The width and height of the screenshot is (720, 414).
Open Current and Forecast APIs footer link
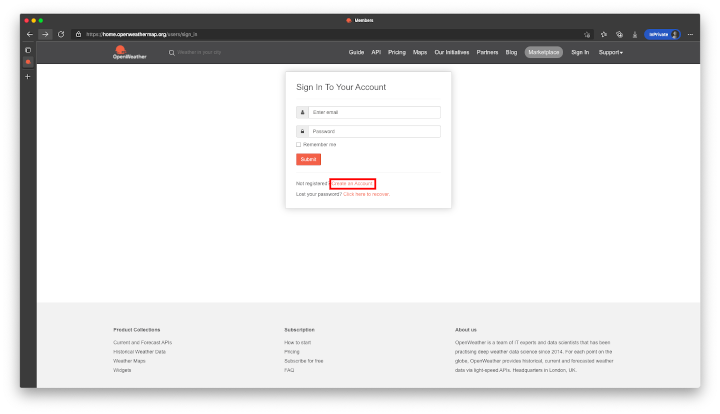(x=142, y=342)
